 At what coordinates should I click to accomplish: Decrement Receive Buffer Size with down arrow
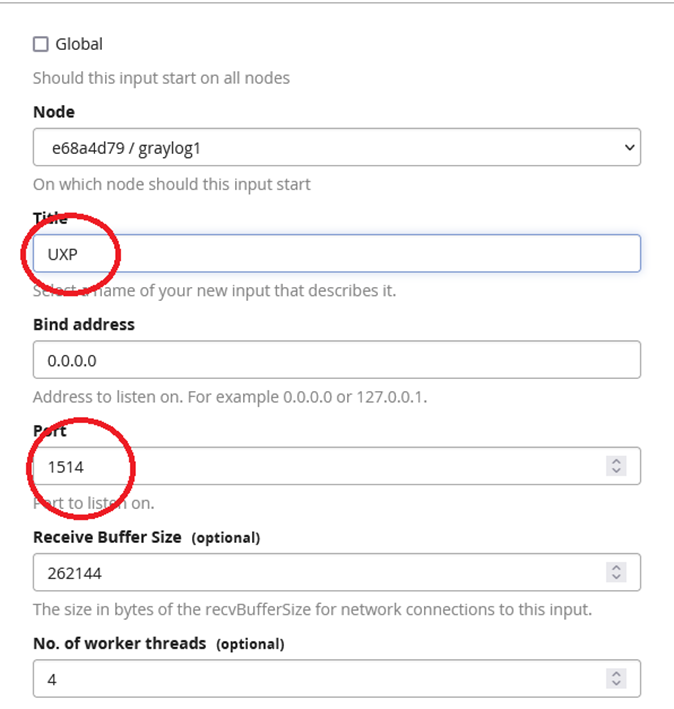tap(616, 578)
